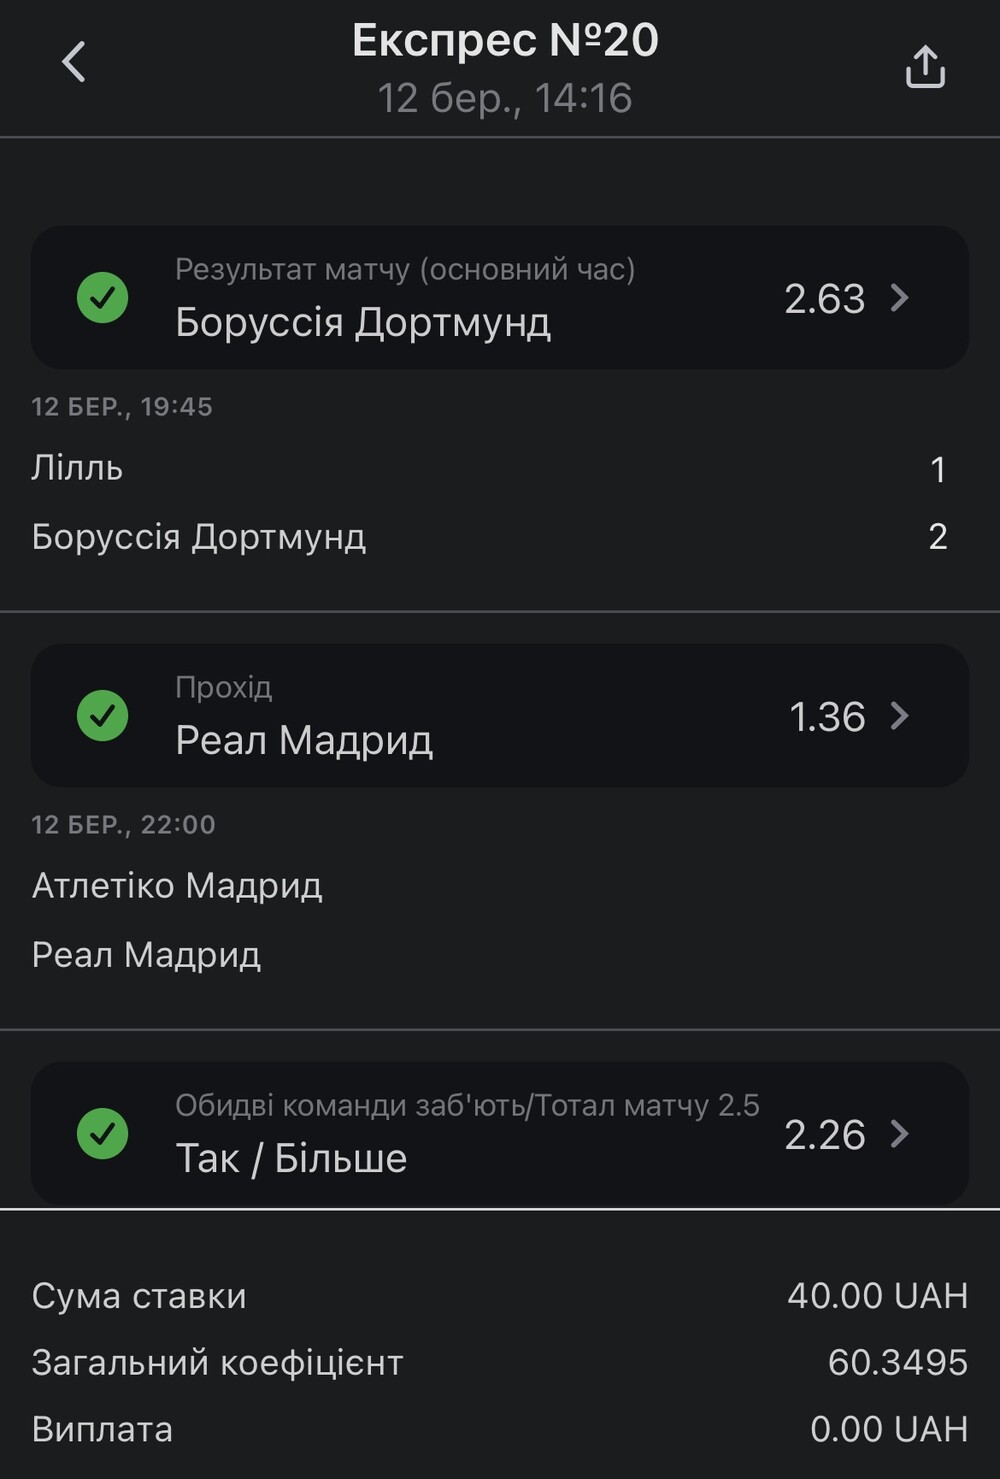Tap the Лілль team row

tap(490, 469)
